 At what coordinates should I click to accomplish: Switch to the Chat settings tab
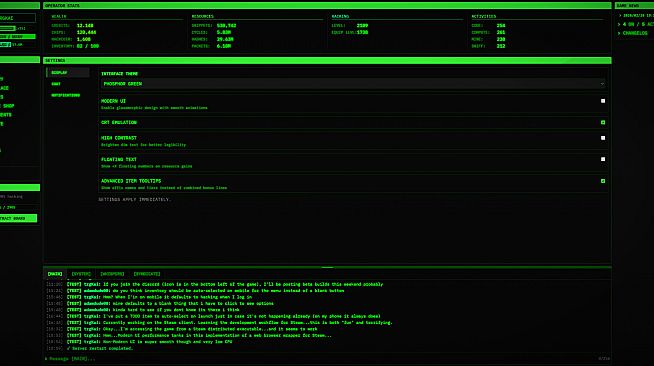point(56,84)
